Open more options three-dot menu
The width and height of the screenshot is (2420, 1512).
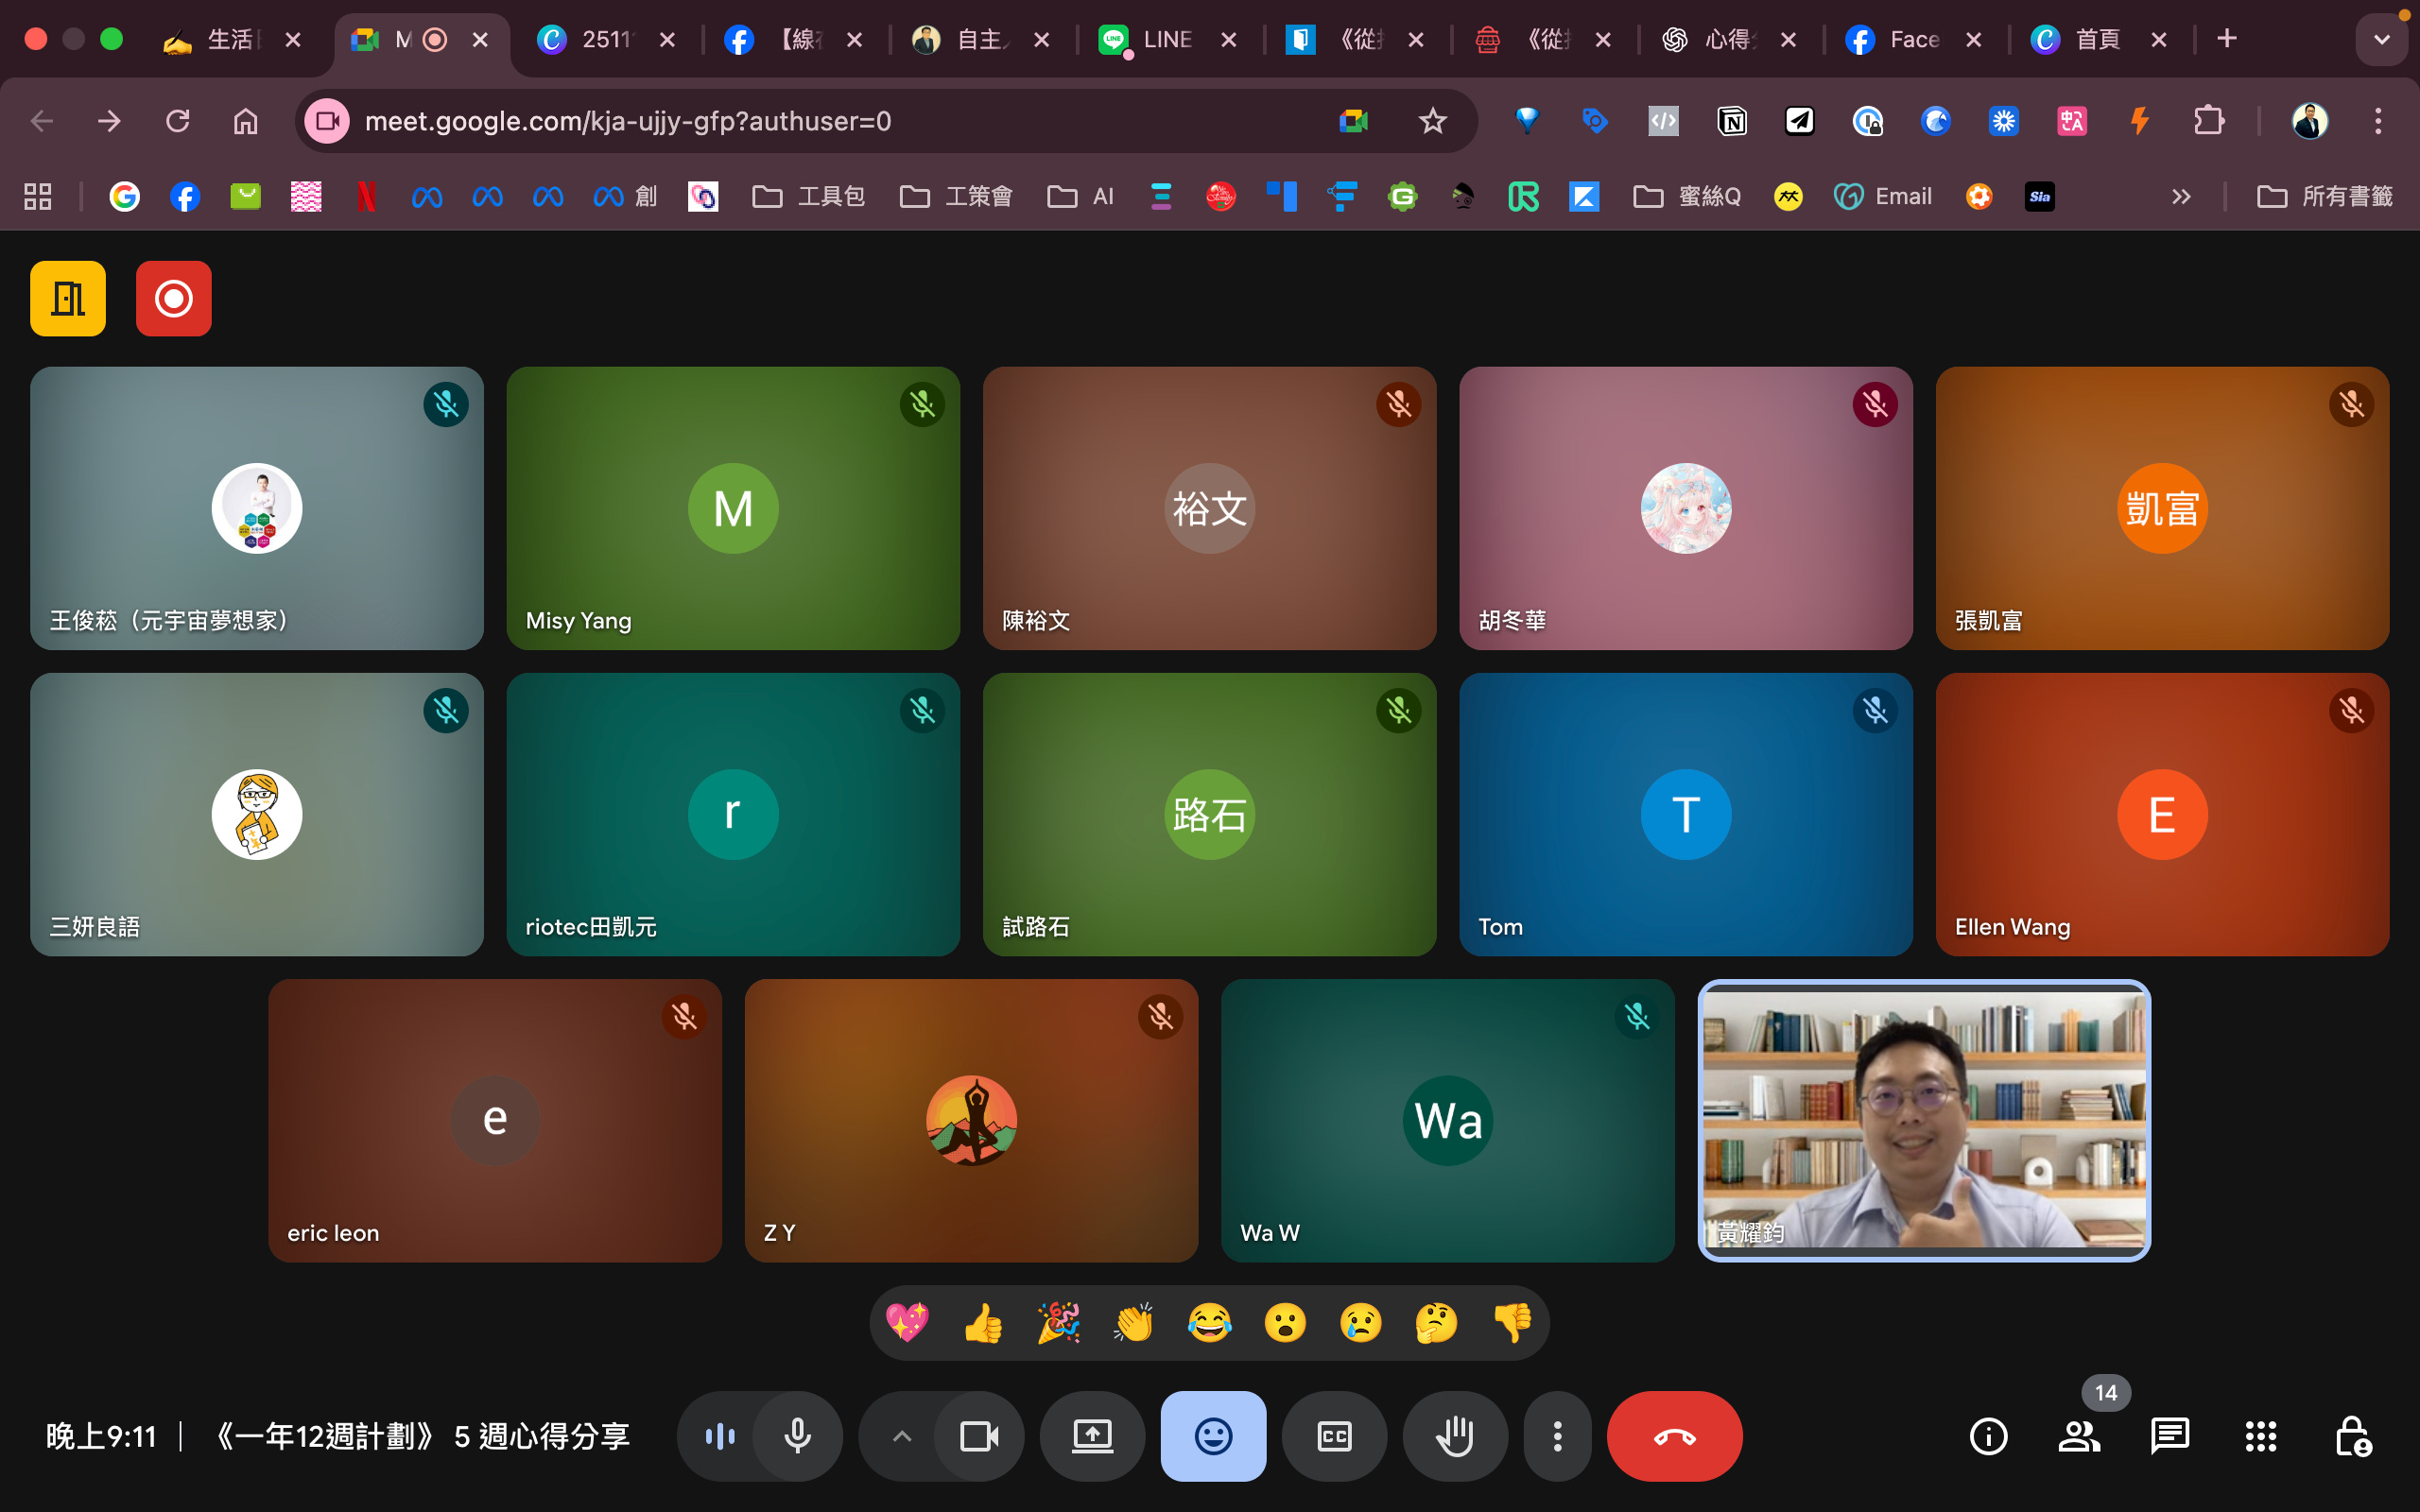click(1556, 1436)
